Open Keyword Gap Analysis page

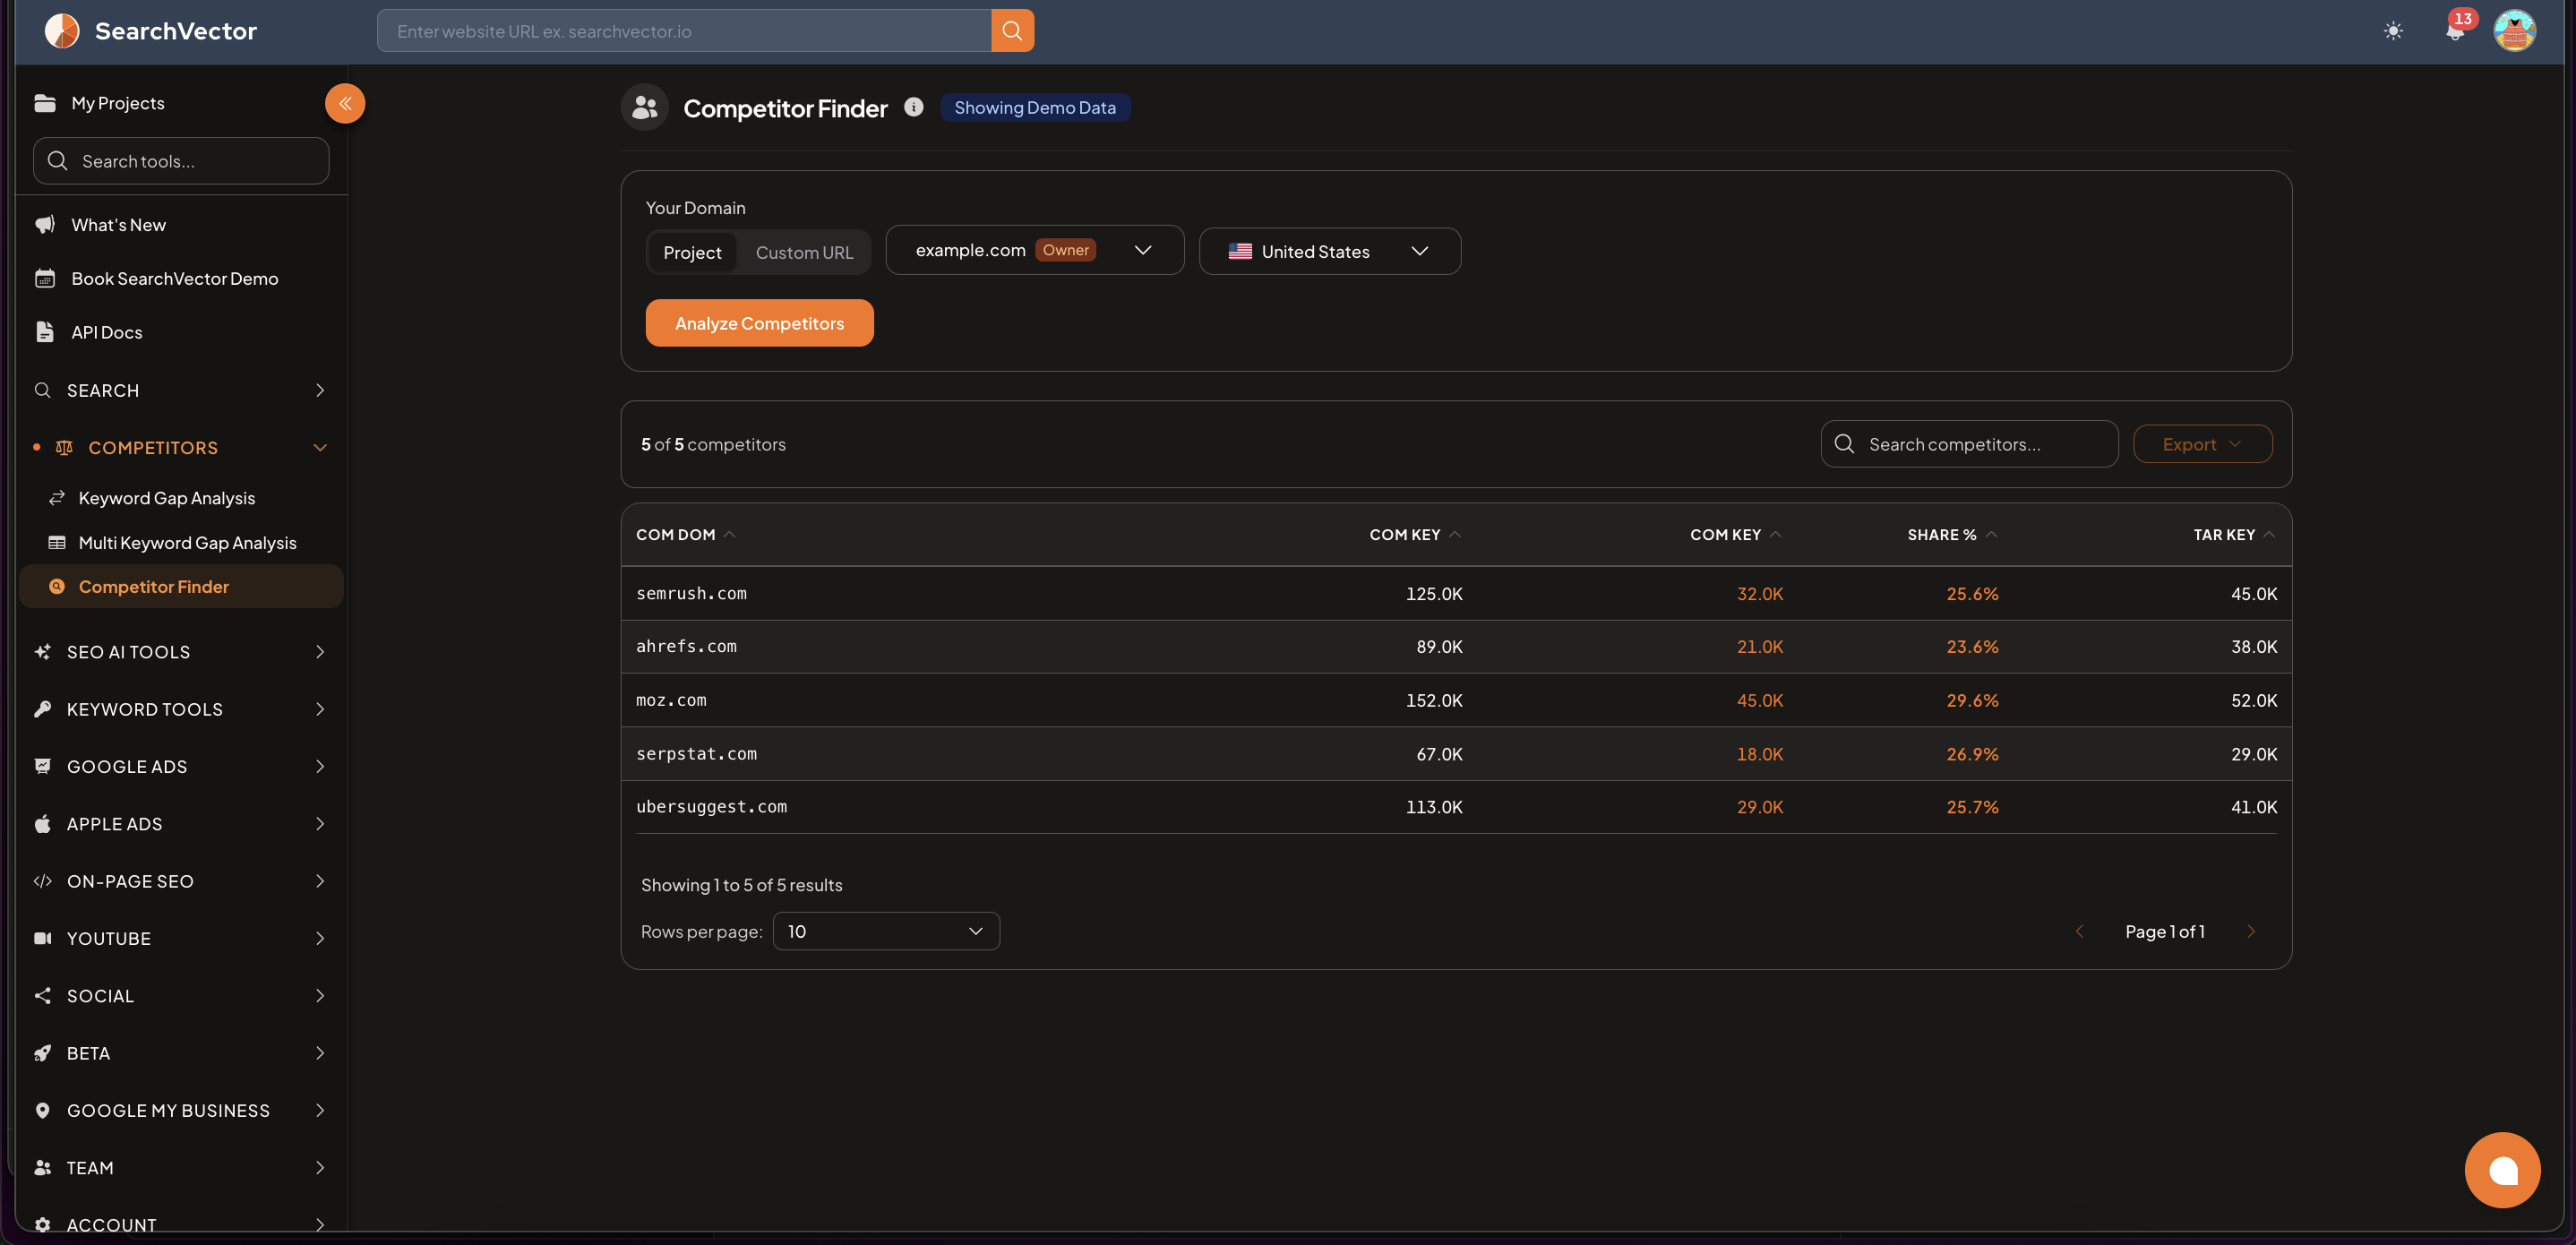pyautogui.click(x=166, y=498)
